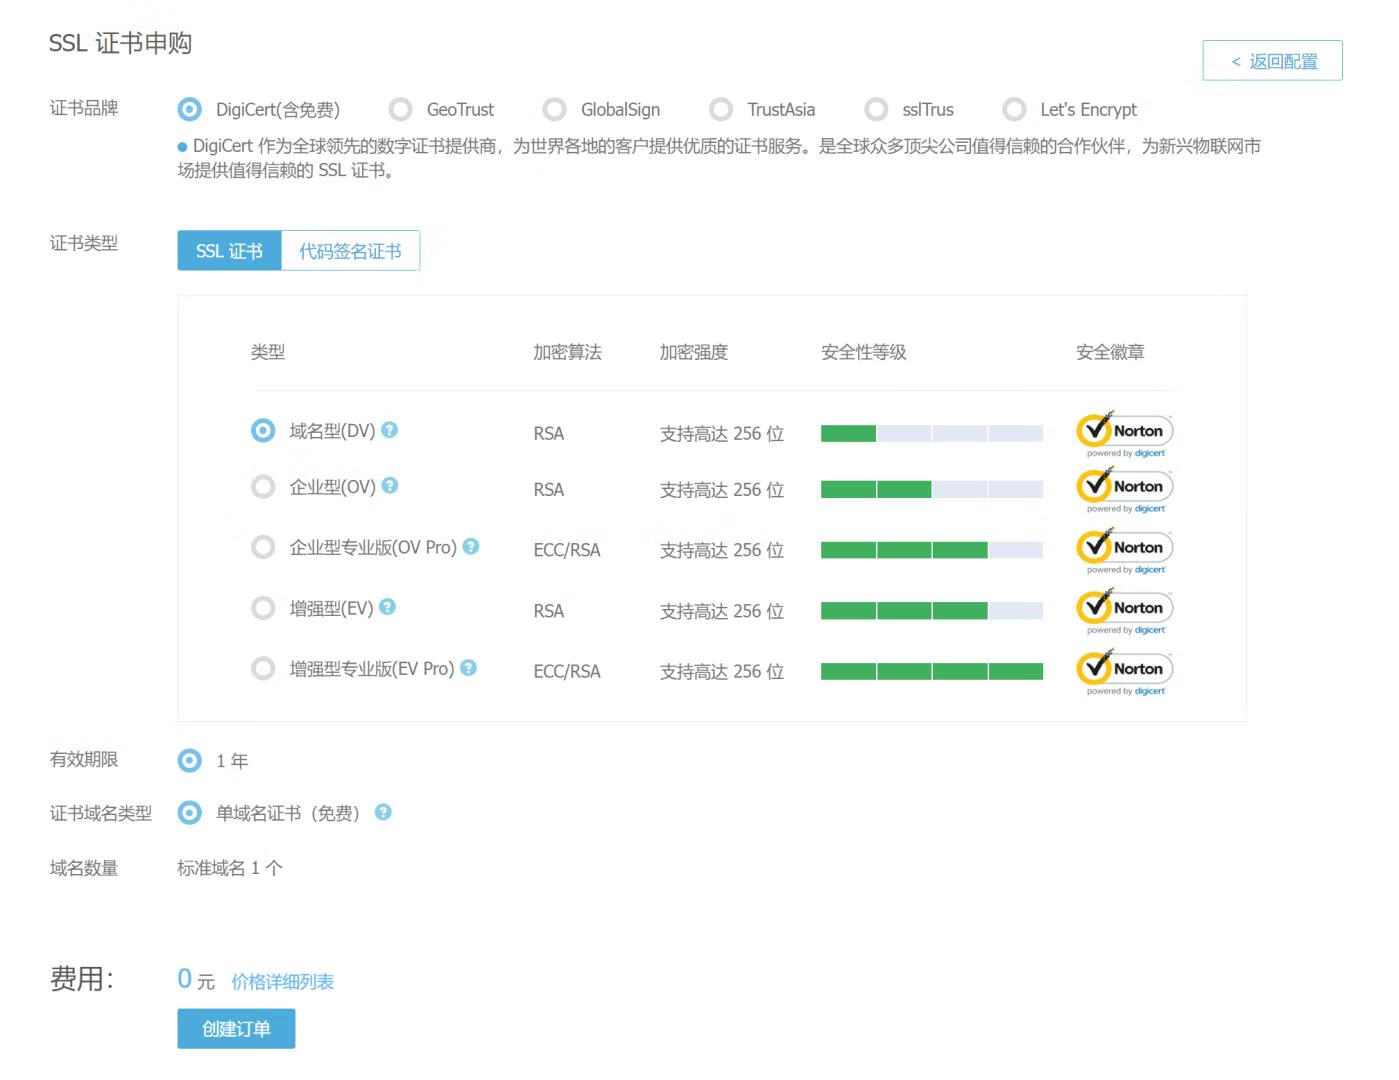Open help tooltip for 企业型专业版(OV Pro)

point(471,547)
